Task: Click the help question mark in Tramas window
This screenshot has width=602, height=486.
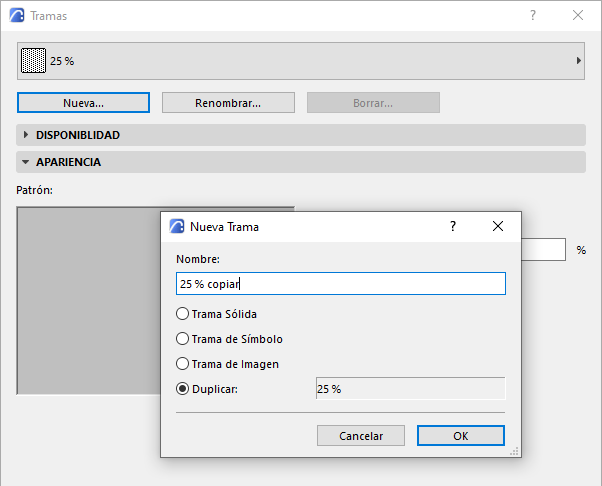Action: click(x=533, y=16)
